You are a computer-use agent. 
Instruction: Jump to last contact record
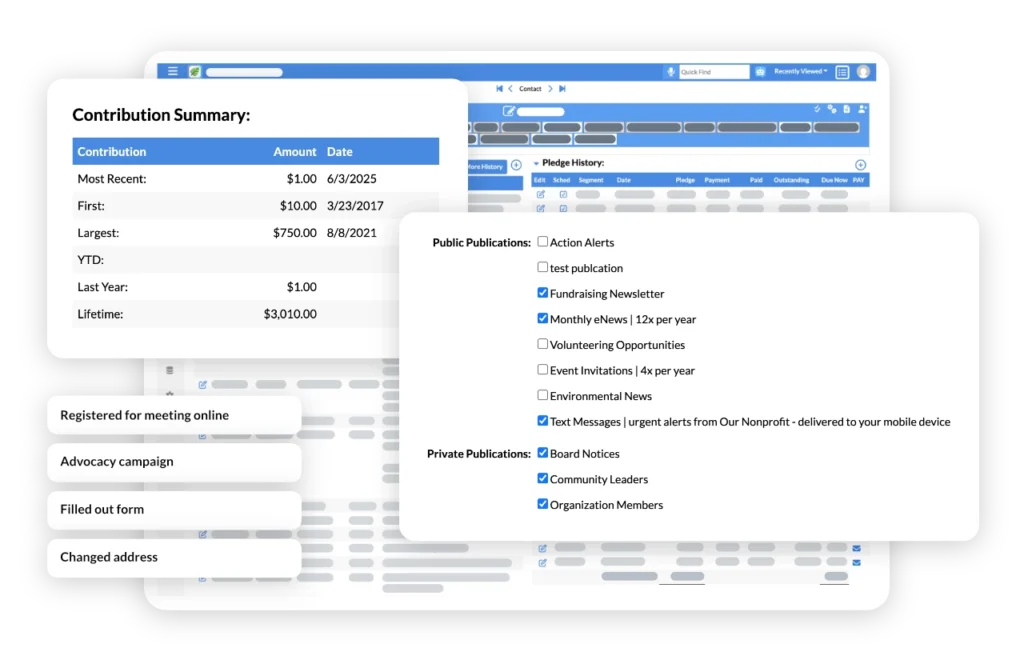[562, 89]
